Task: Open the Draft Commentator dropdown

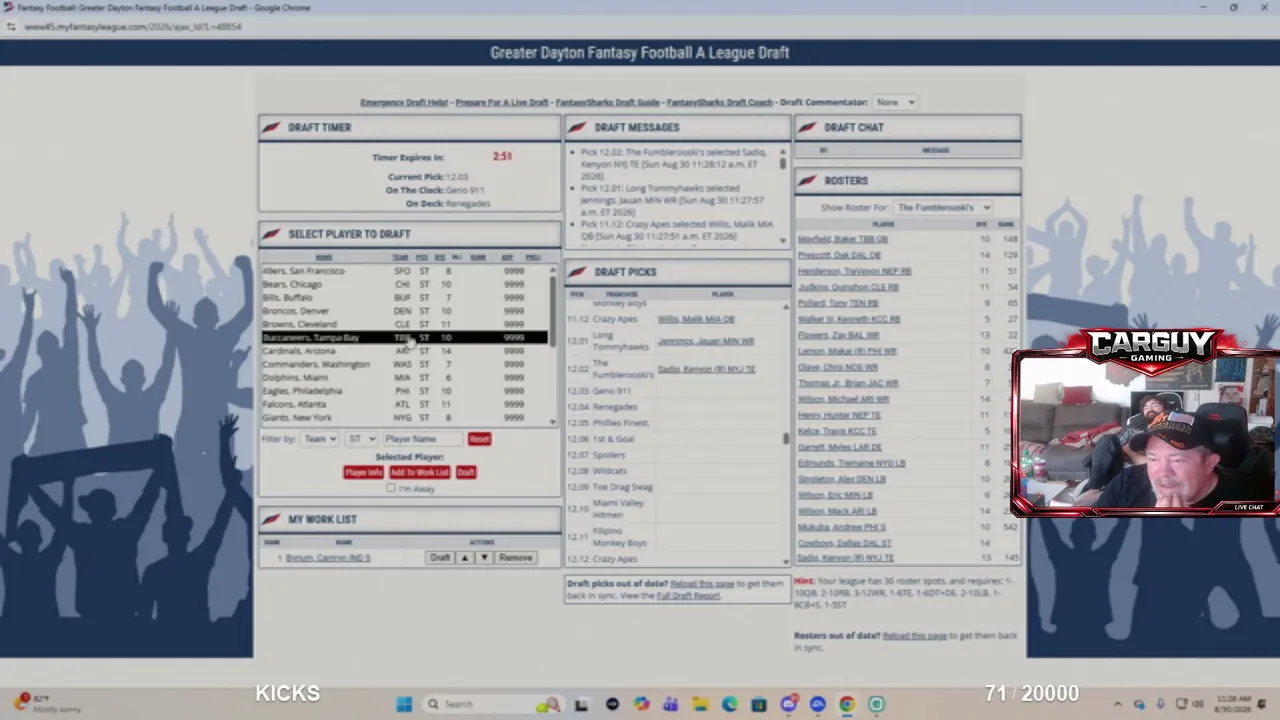Action: click(x=895, y=102)
